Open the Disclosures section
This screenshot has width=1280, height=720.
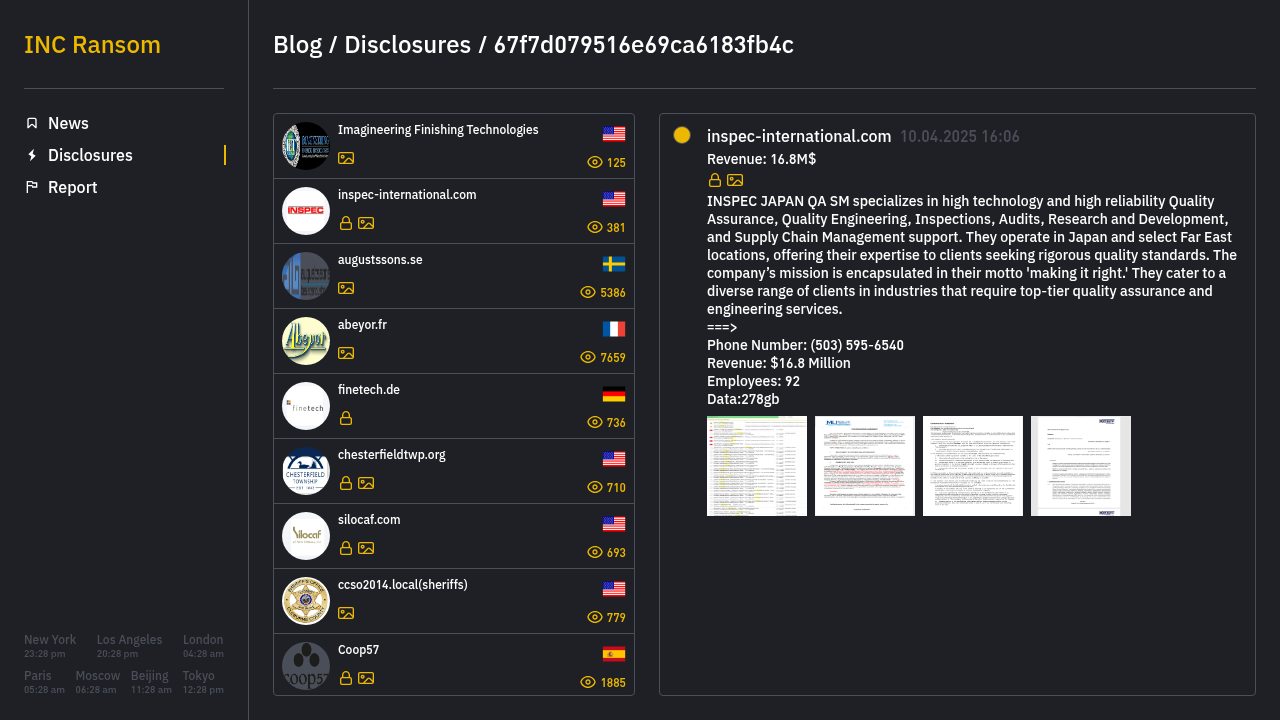point(90,155)
